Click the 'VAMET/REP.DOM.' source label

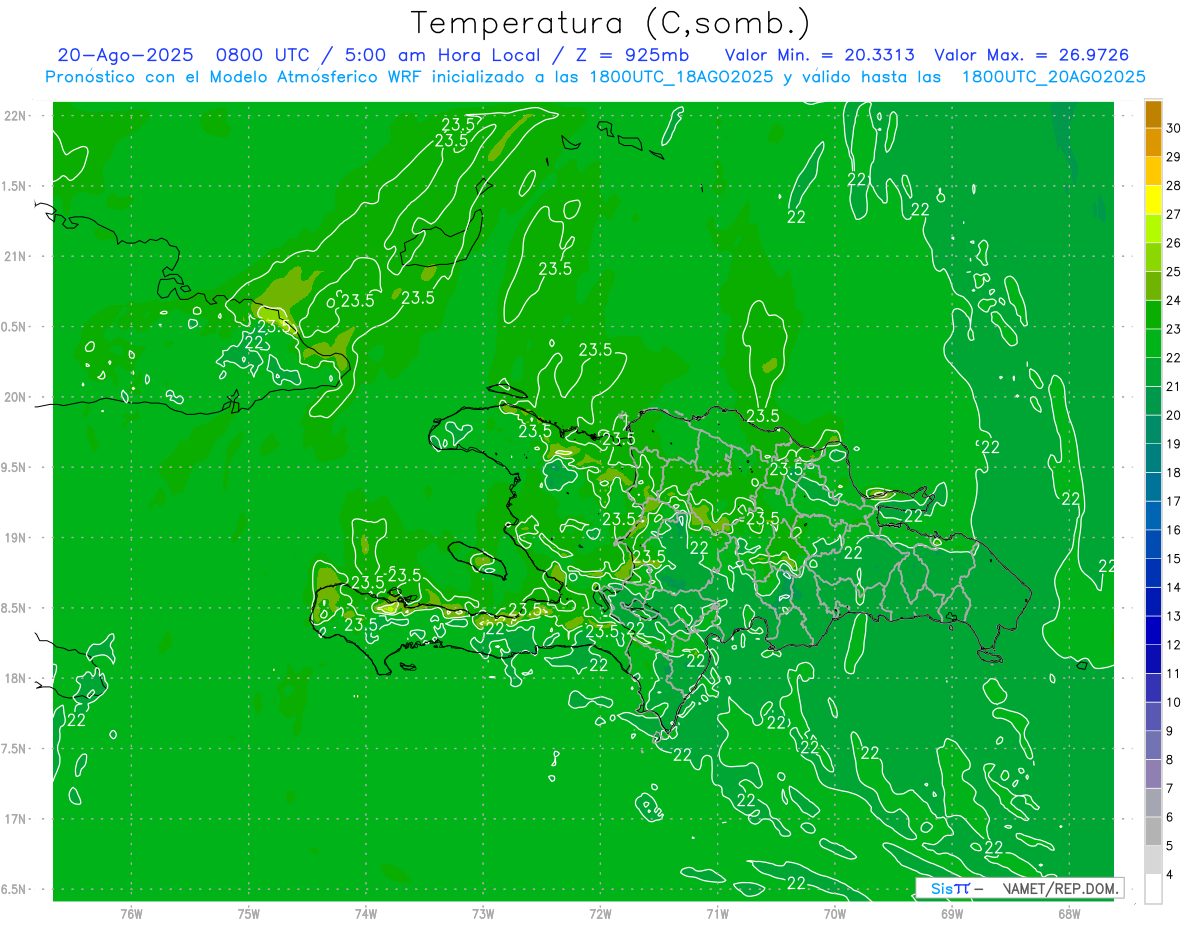pyautogui.click(x=1061, y=888)
